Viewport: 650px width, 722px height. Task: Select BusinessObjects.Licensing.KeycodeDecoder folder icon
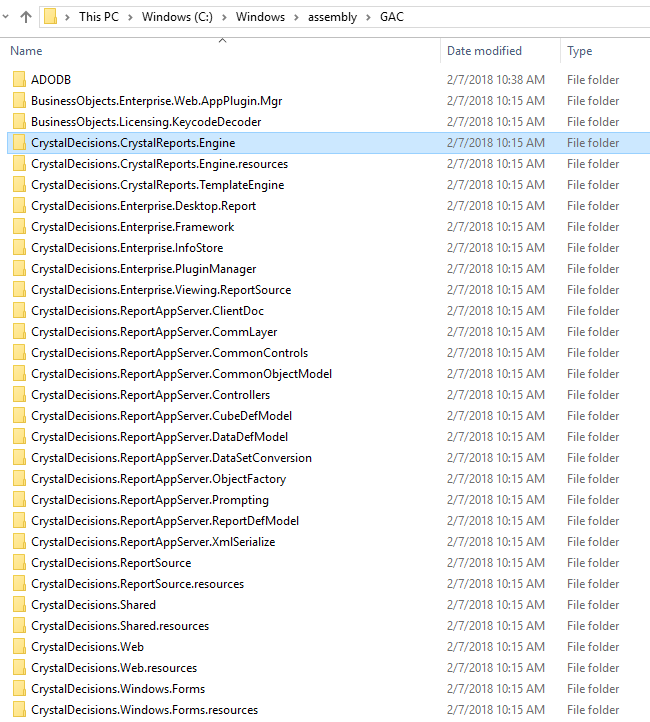[x=19, y=122]
